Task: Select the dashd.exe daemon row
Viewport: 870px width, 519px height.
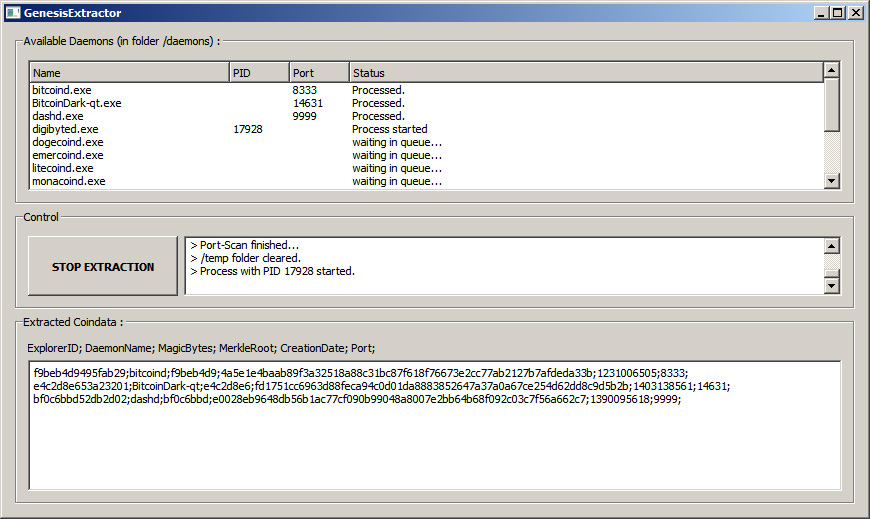Action: [427, 116]
